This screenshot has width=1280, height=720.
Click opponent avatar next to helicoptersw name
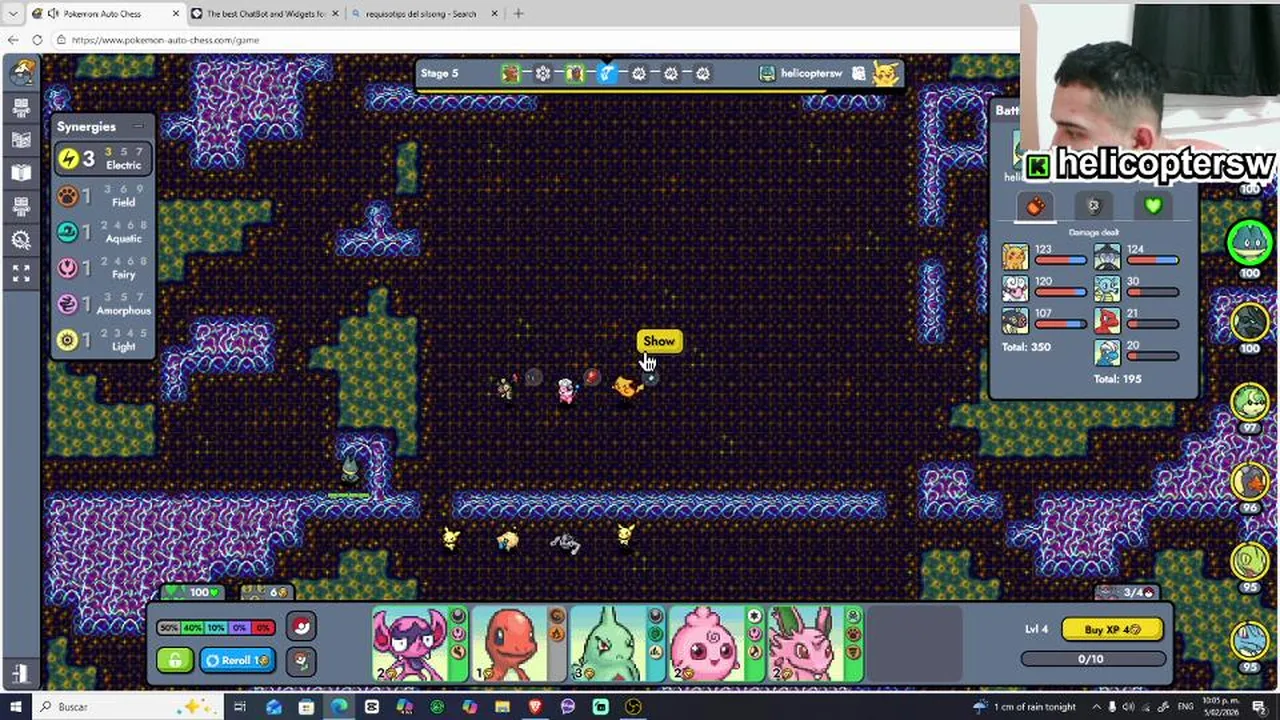click(x=767, y=73)
